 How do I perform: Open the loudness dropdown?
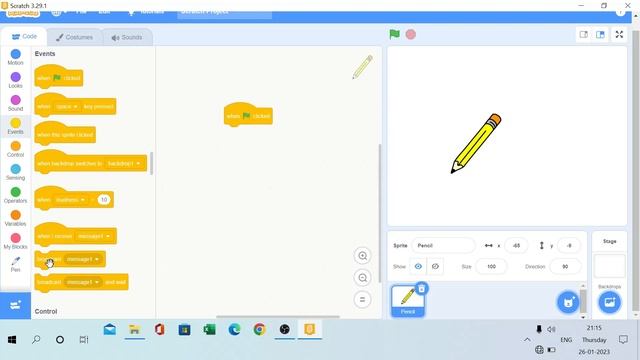[70, 200]
